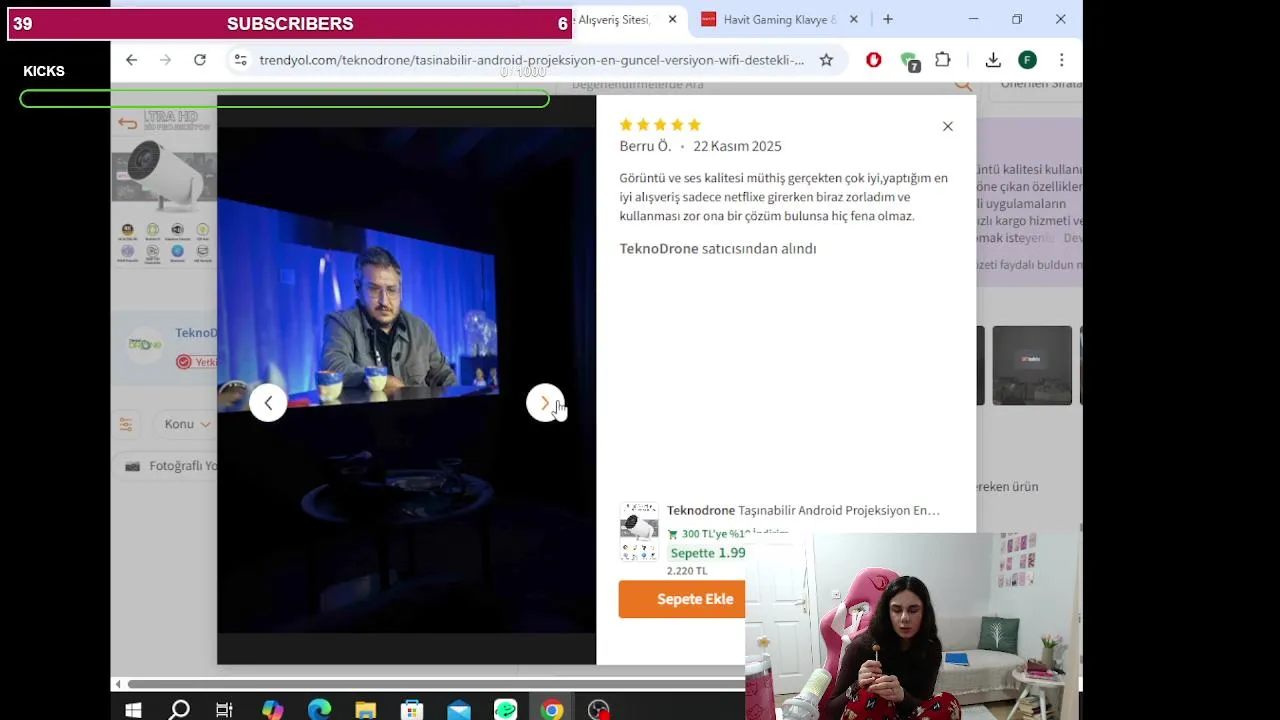Click the URL address bar

(x=530, y=60)
